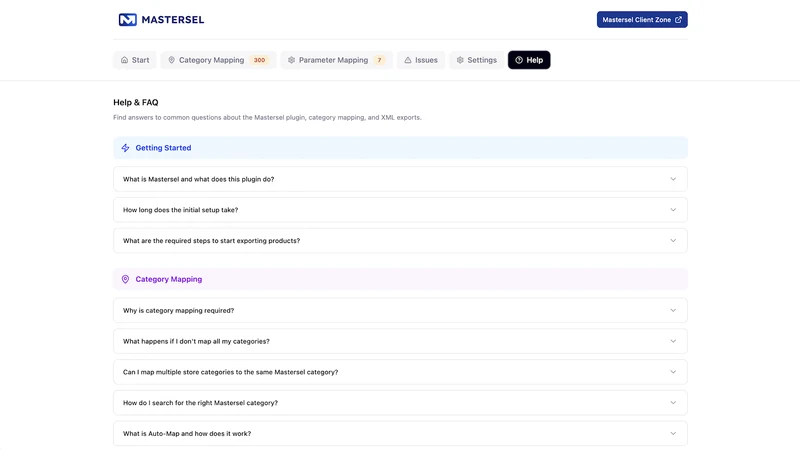Viewport: 800px width, 450px height.
Task: Click the Getting Started section header
Action: click(400, 147)
